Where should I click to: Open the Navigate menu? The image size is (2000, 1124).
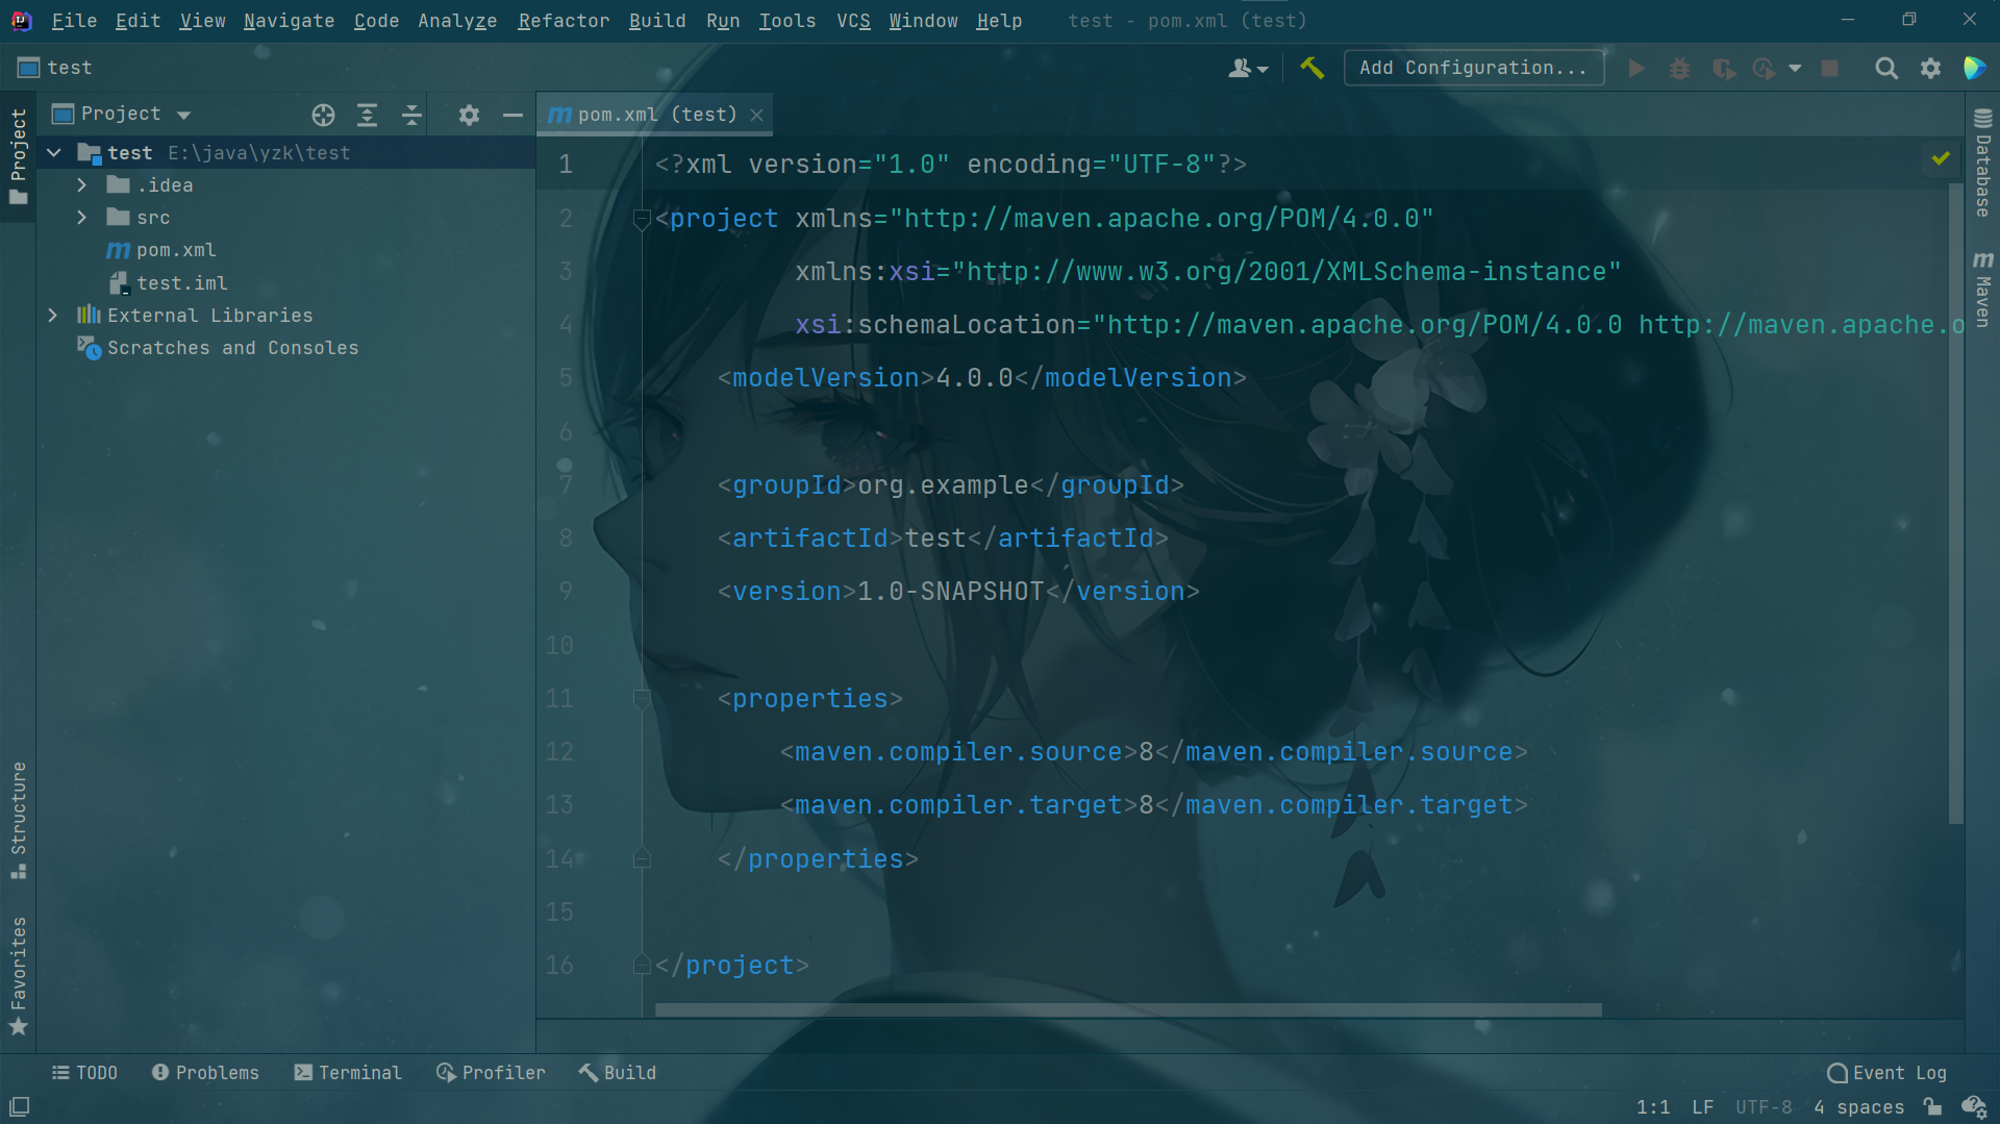(x=289, y=21)
